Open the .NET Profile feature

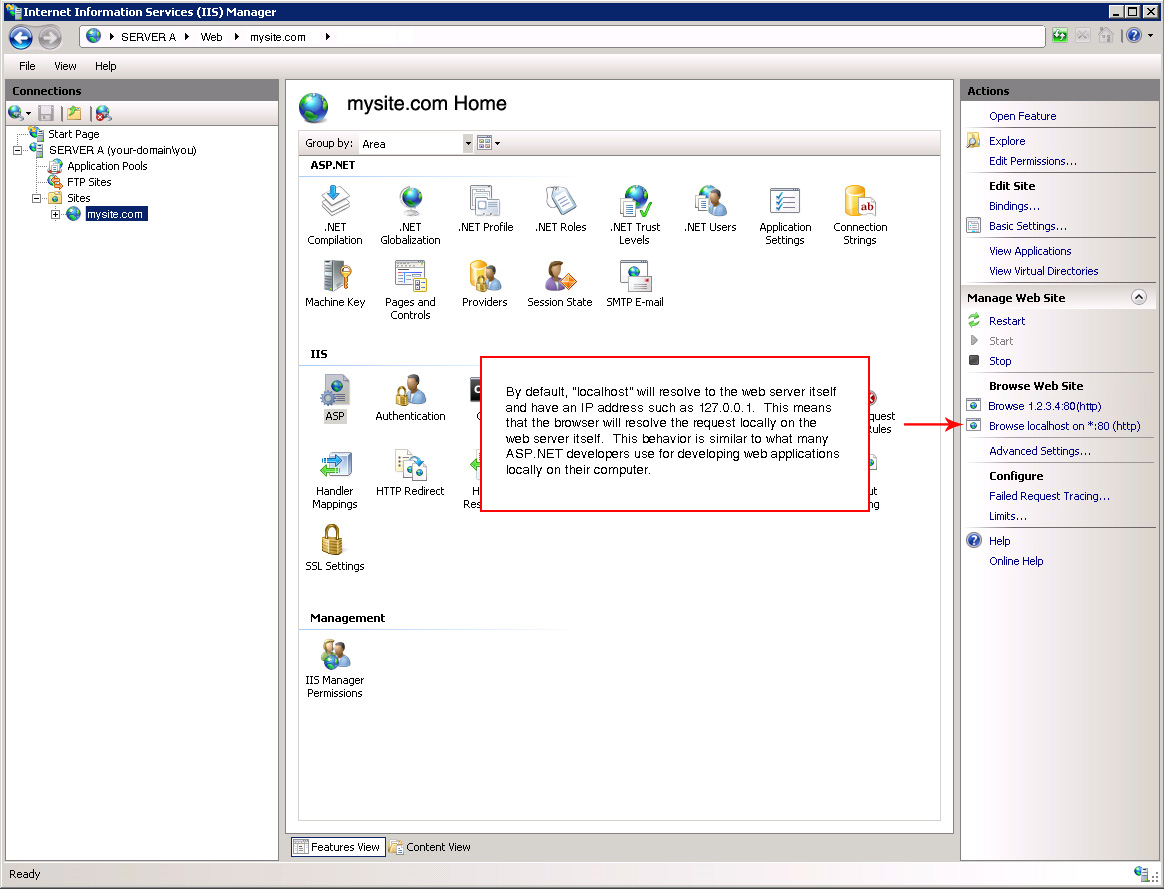(x=485, y=209)
